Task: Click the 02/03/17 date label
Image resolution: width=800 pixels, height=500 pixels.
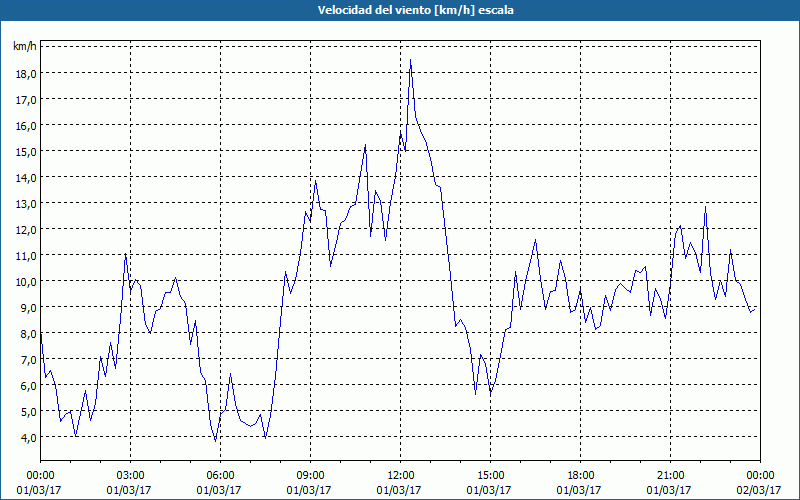Action: tap(759, 490)
